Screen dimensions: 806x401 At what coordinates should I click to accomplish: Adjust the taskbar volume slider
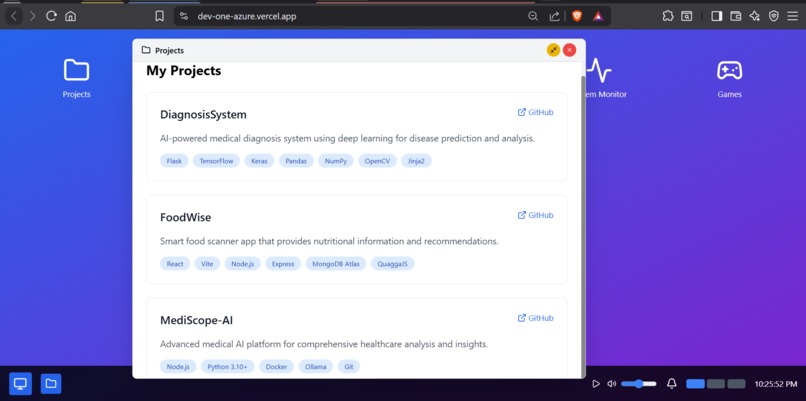(x=639, y=384)
